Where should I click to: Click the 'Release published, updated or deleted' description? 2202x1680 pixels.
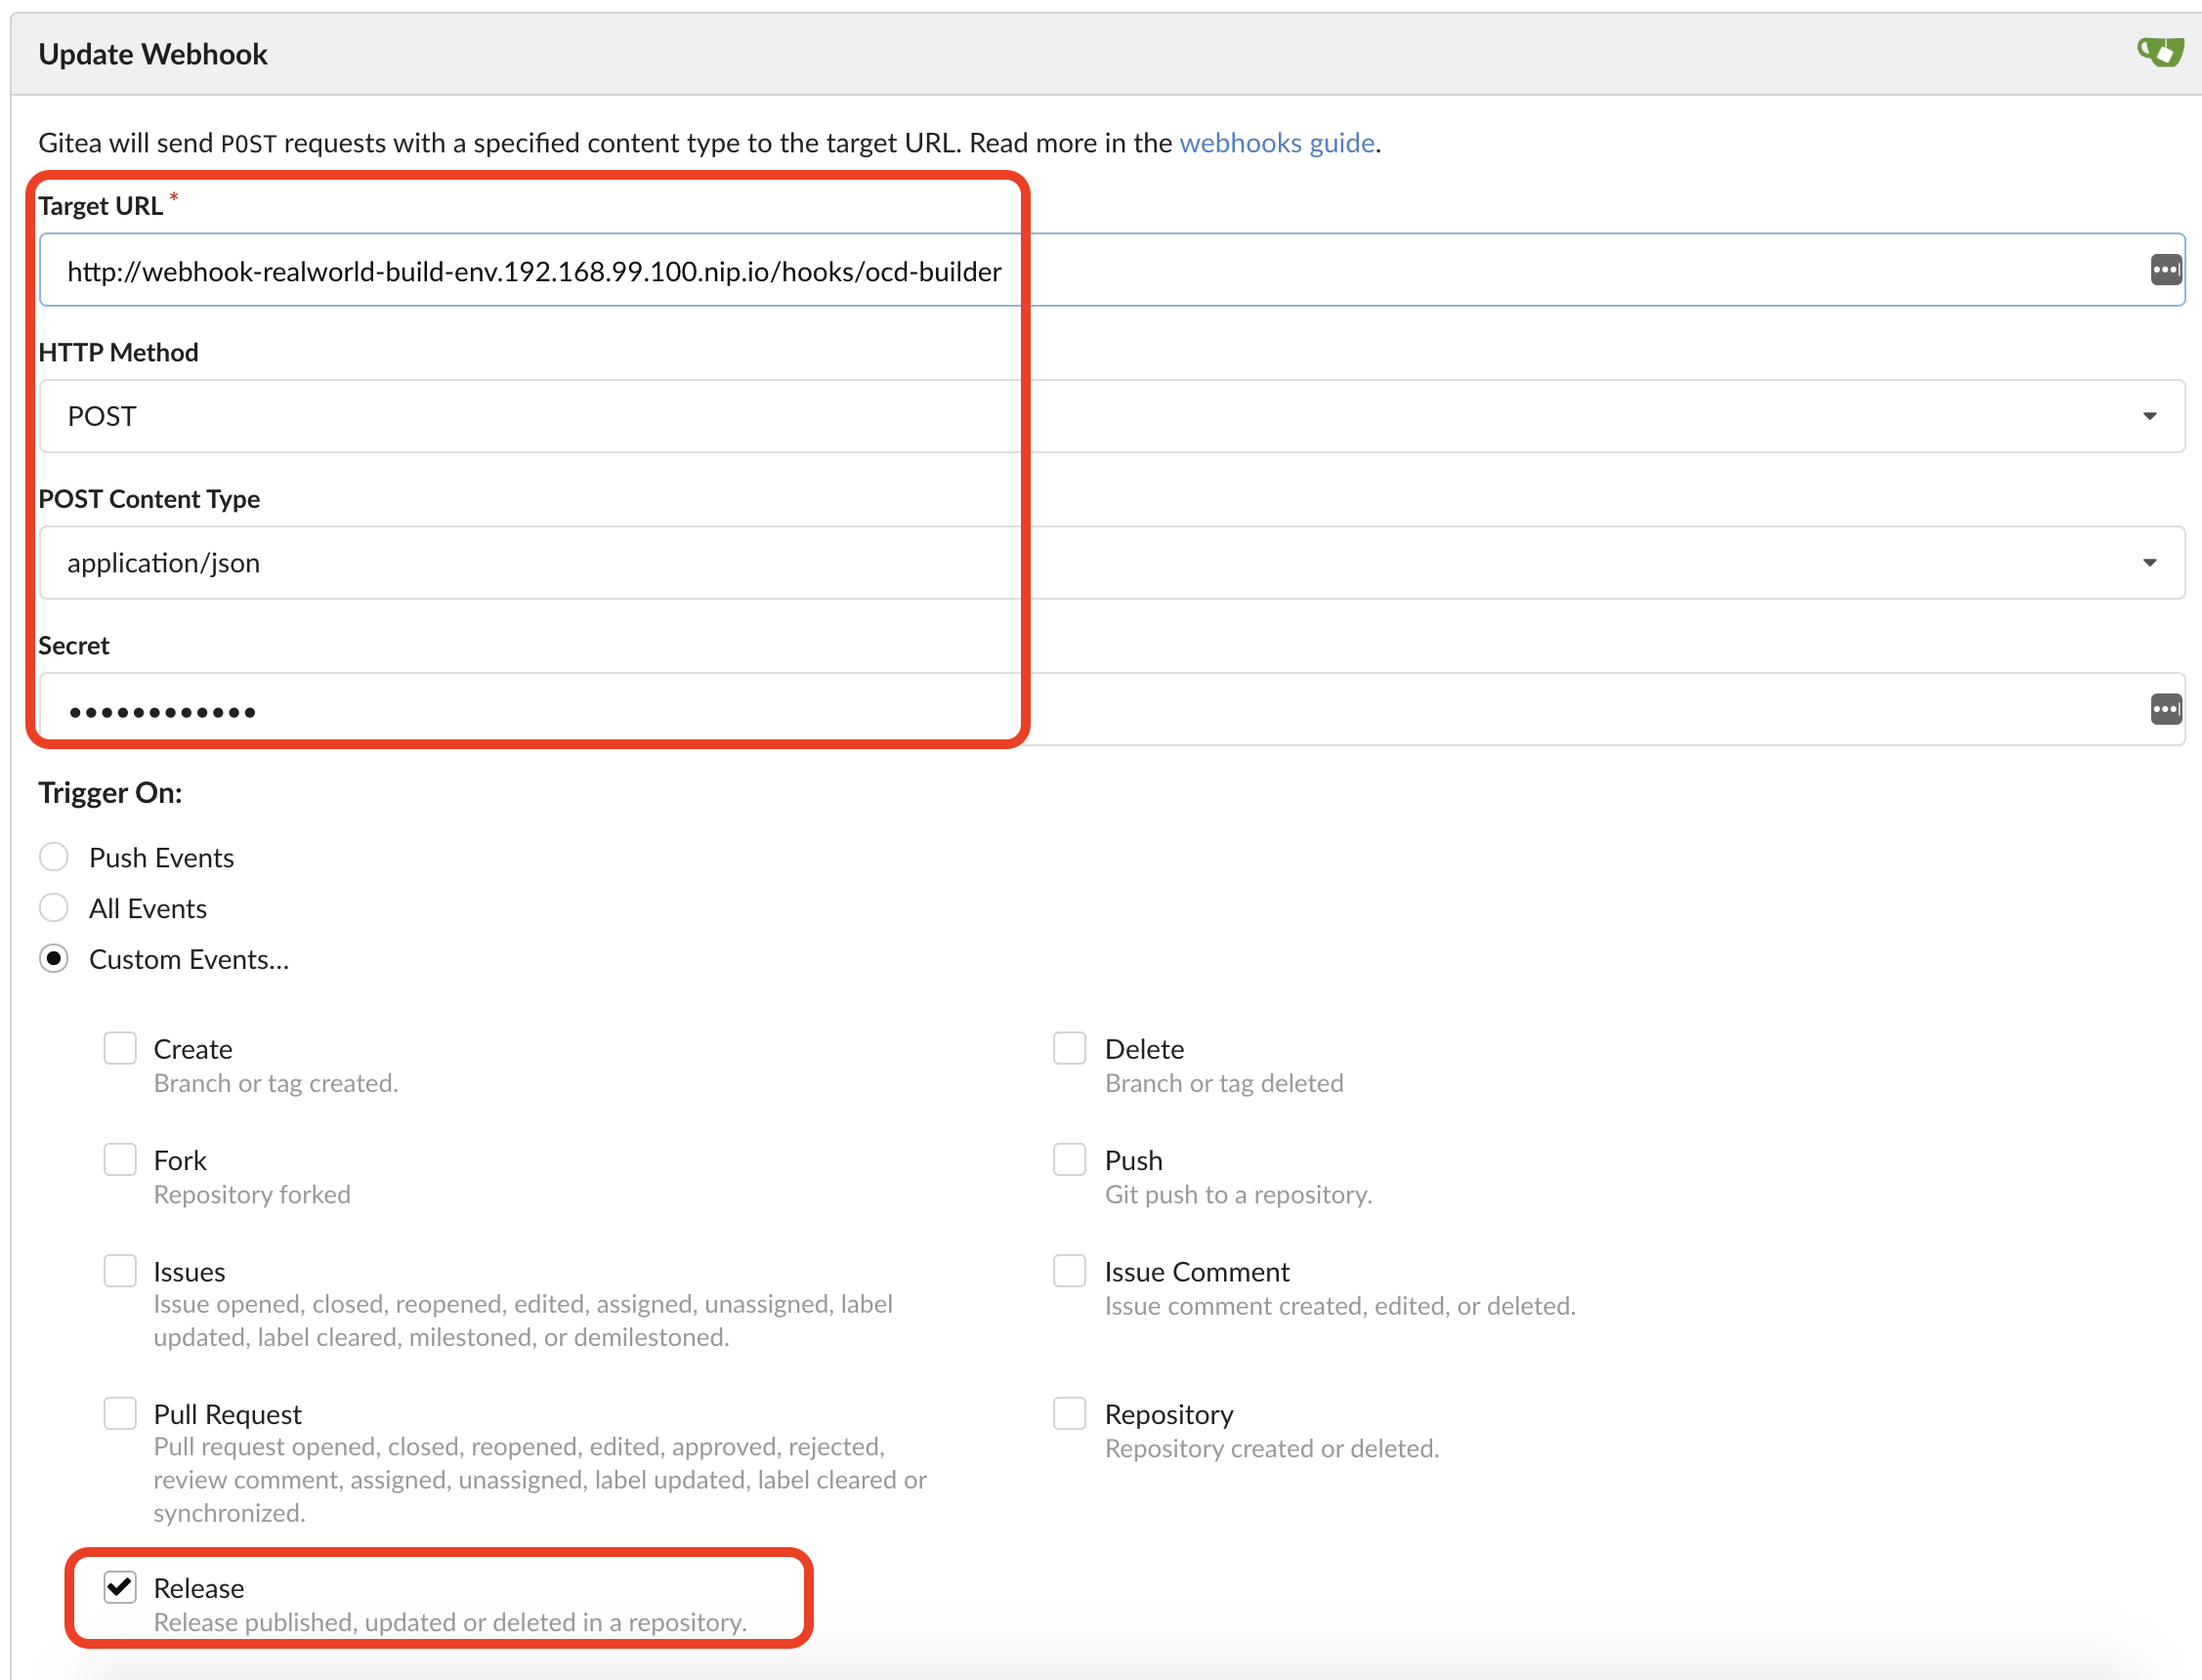(x=450, y=1622)
